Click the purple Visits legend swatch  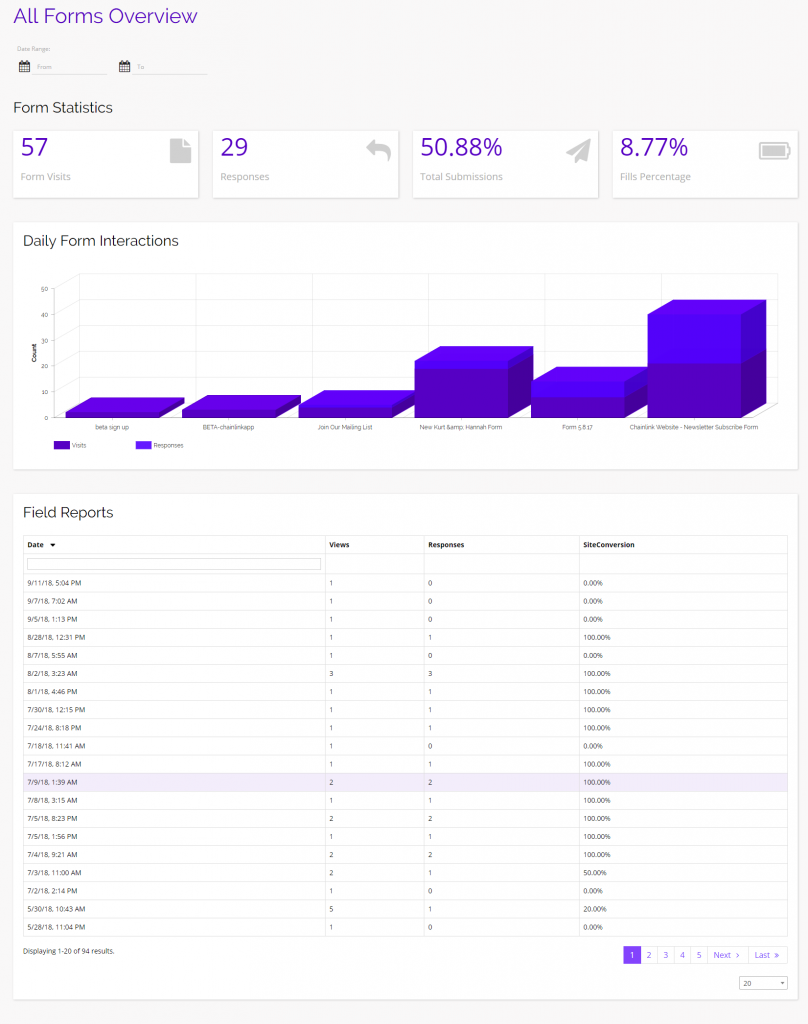[60, 445]
